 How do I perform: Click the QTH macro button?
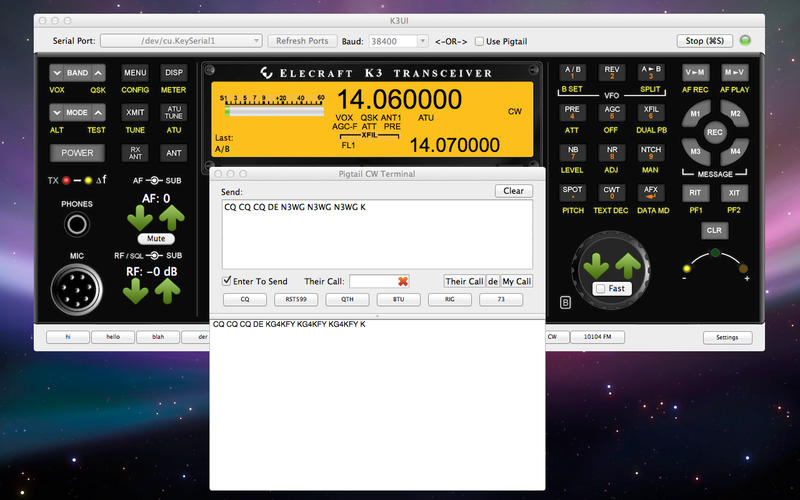(x=347, y=299)
